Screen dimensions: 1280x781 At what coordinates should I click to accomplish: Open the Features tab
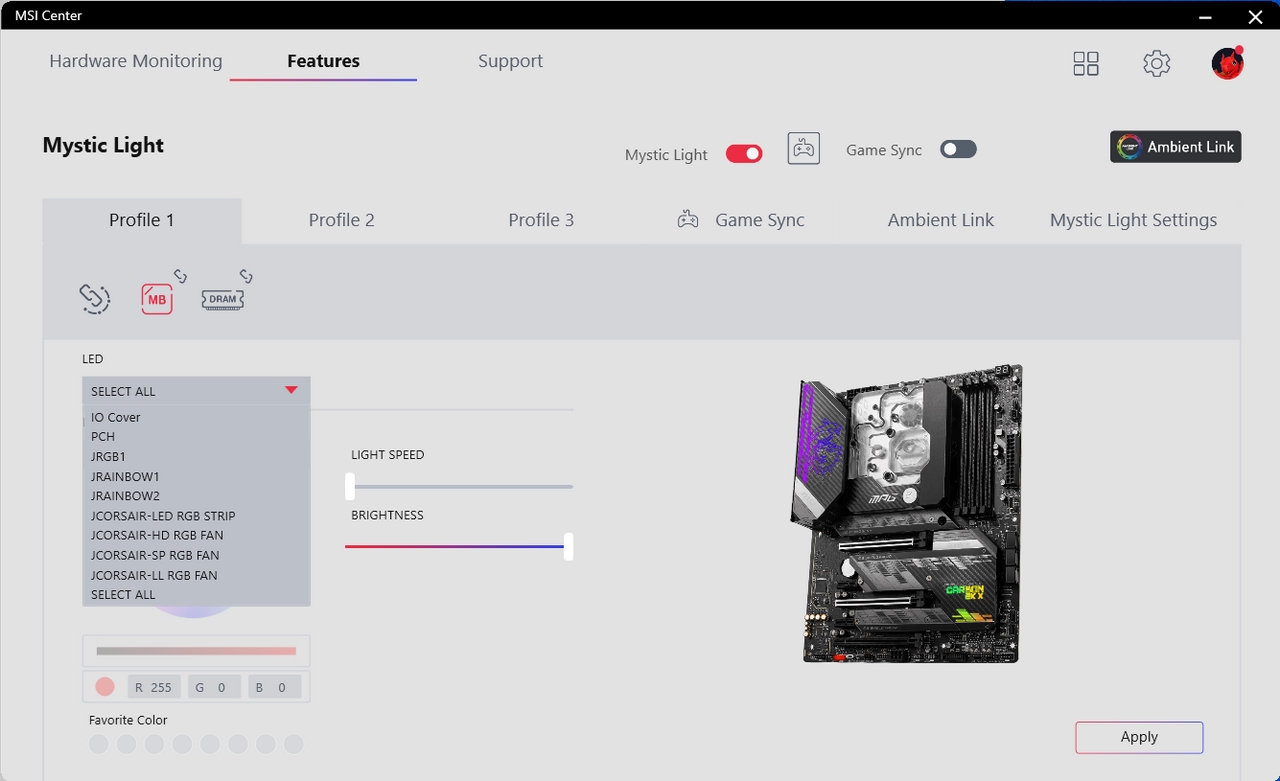(x=323, y=61)
